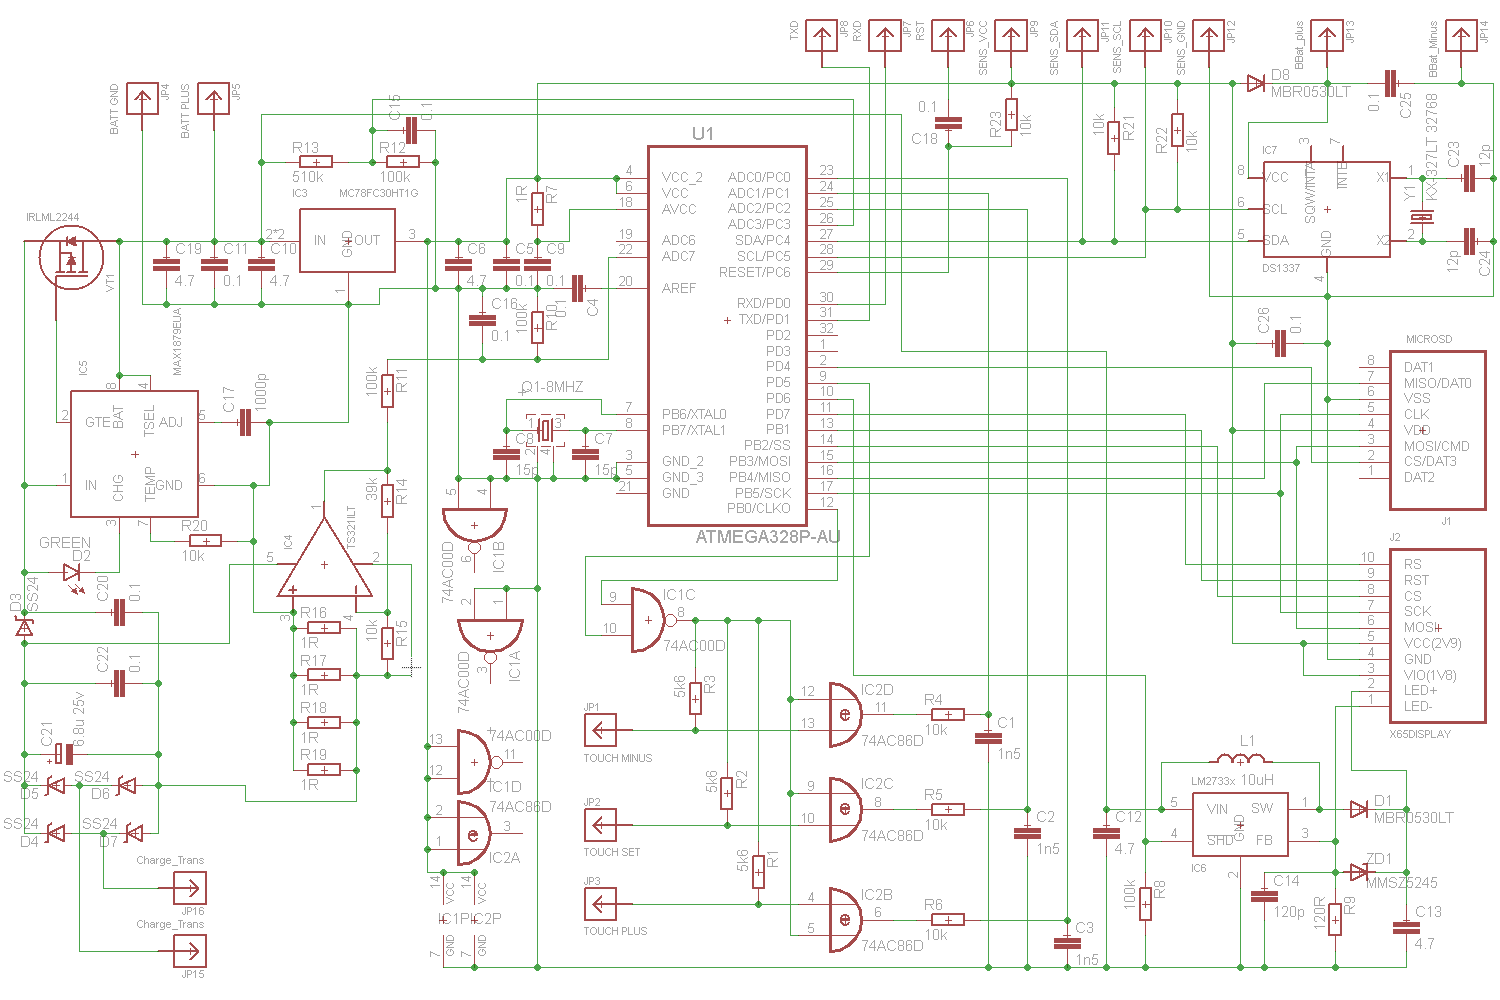This screenshot has width=1500, height=1000.
Task: Select the ATMEGA328P-AU part name text
Action: [x=767, y=537]
